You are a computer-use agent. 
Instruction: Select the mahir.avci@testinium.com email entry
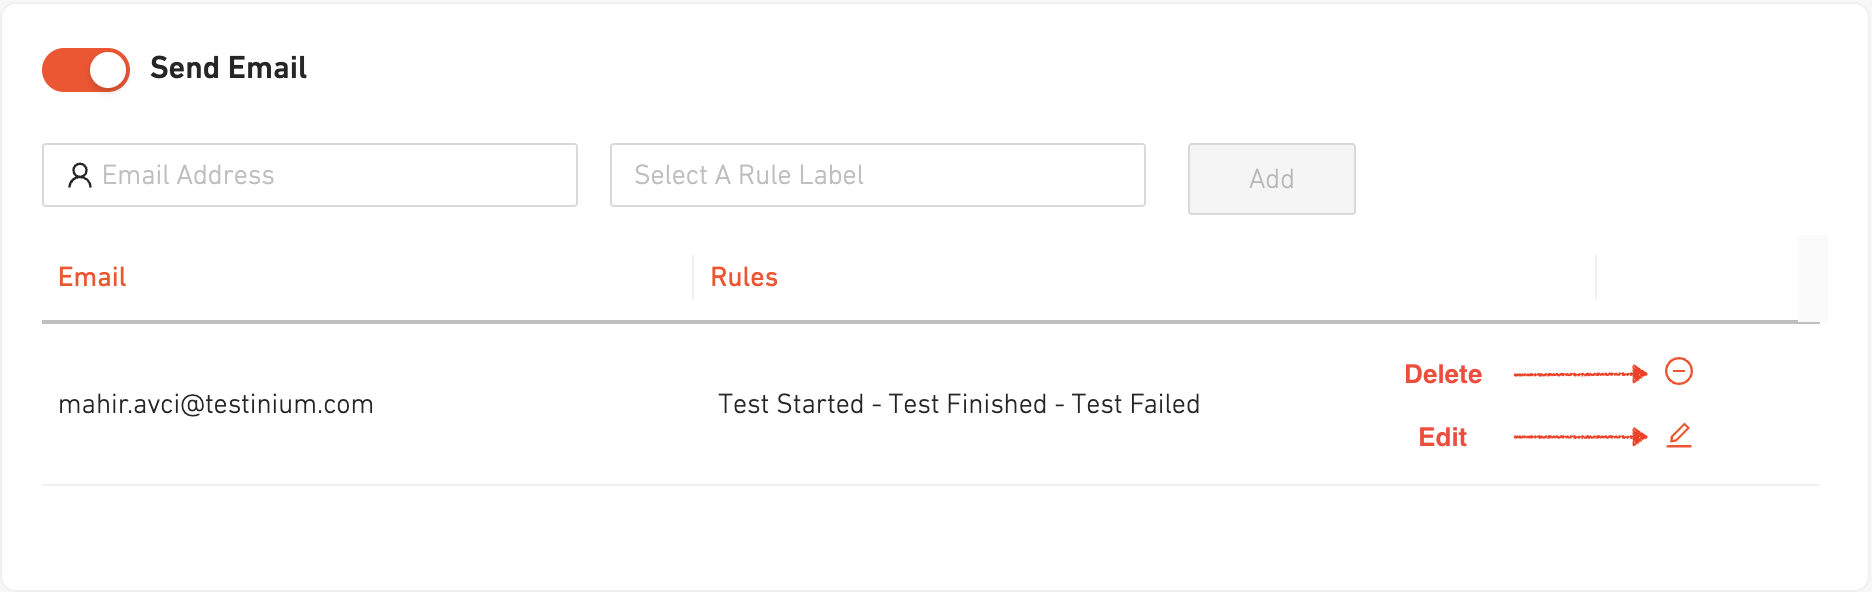(x=216, y=404)
